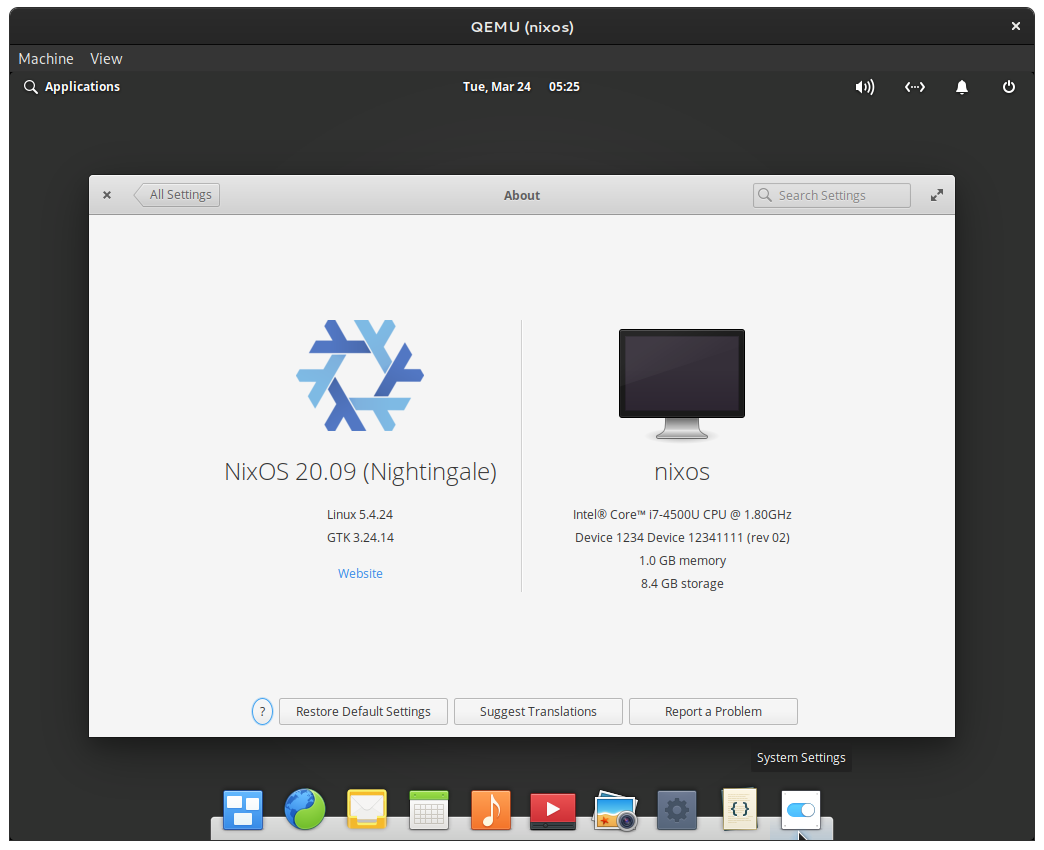
Task: Click the NixOS 20.09 (Nightingale) title
Action: coord(360,472)
